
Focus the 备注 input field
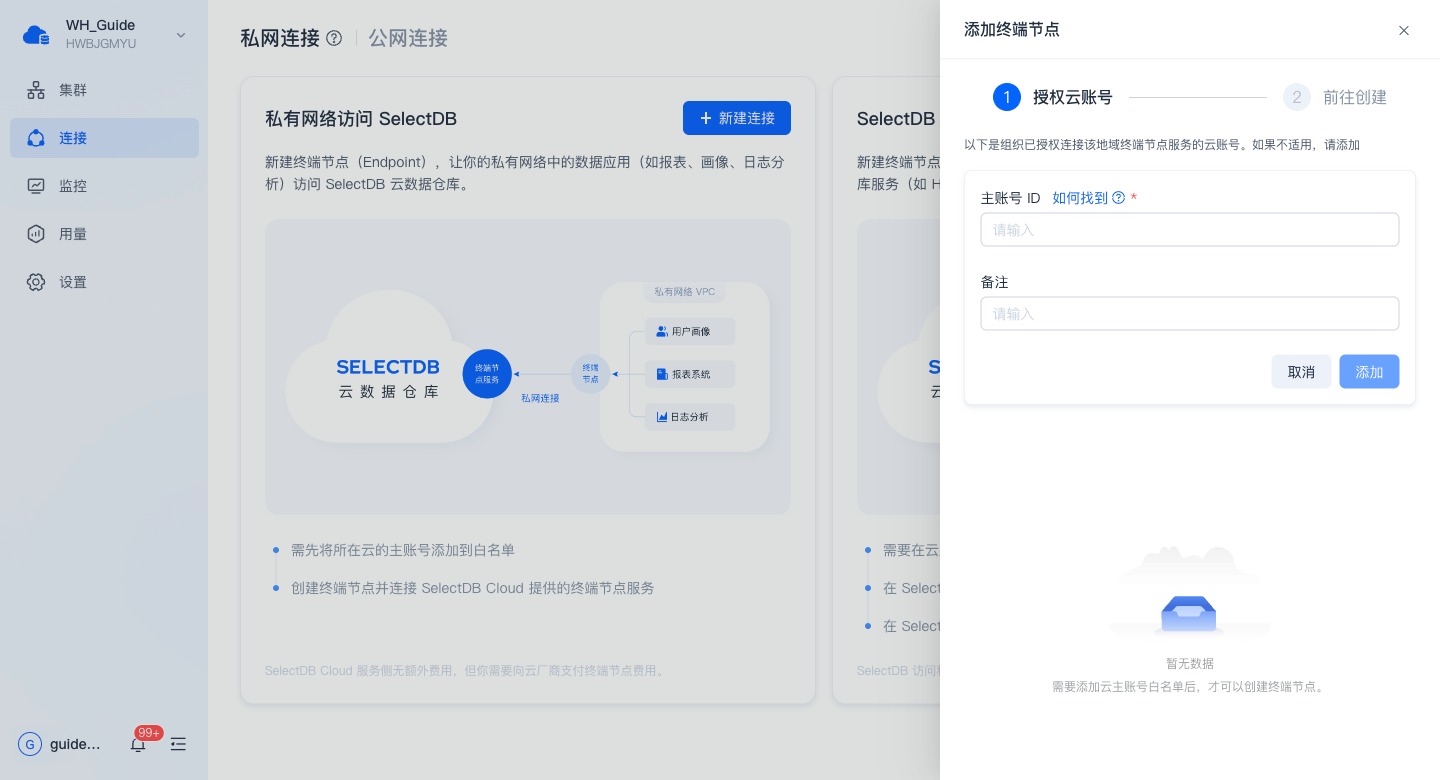point(1190,314)
